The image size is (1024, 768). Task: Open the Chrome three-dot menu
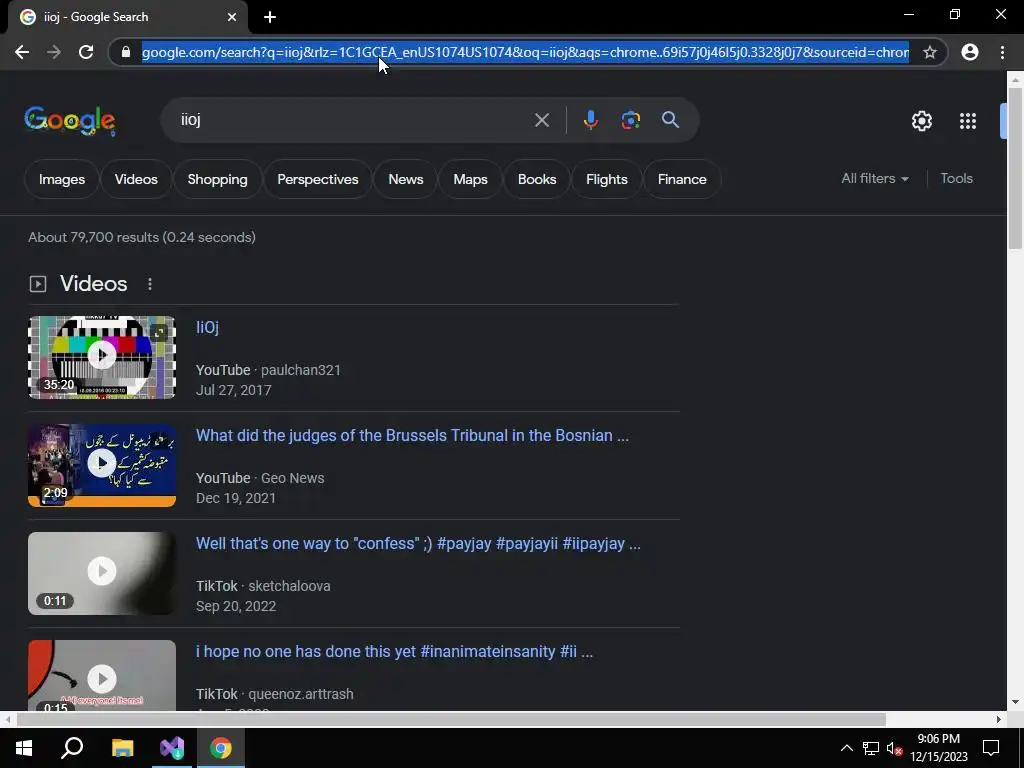pyautogui.click(x=1002, y=52)
